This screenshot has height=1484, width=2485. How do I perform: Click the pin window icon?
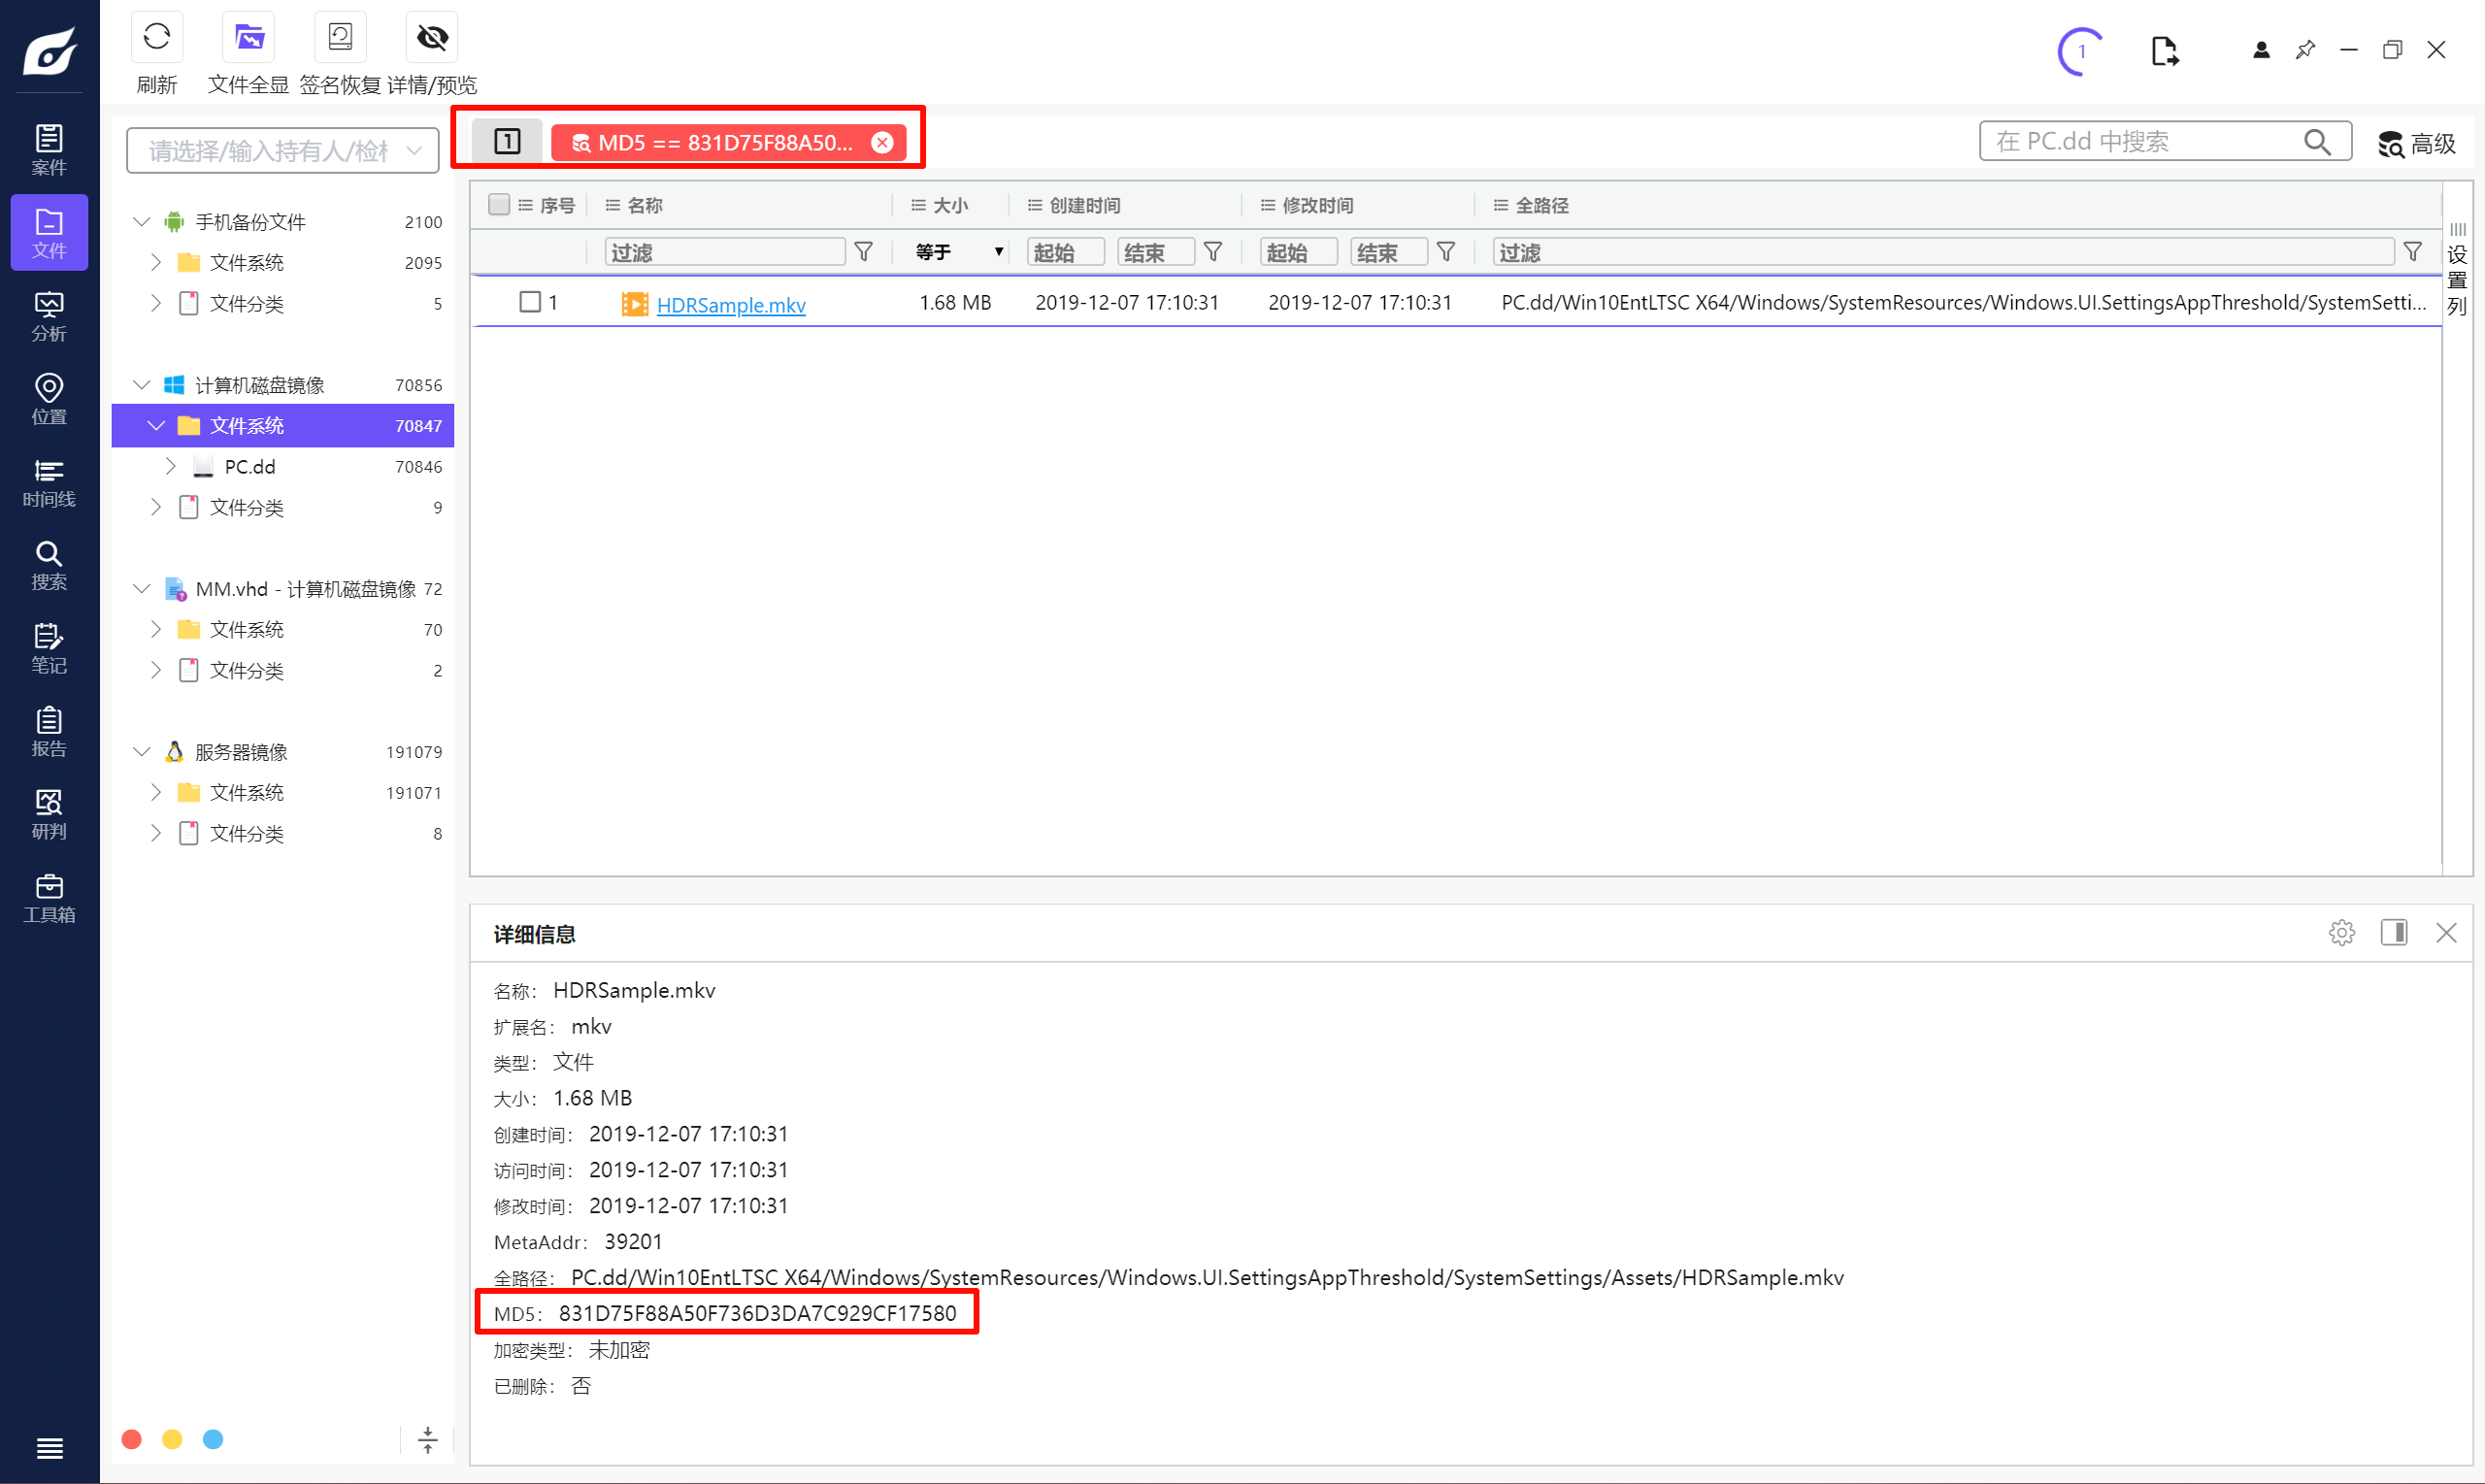2305,50
